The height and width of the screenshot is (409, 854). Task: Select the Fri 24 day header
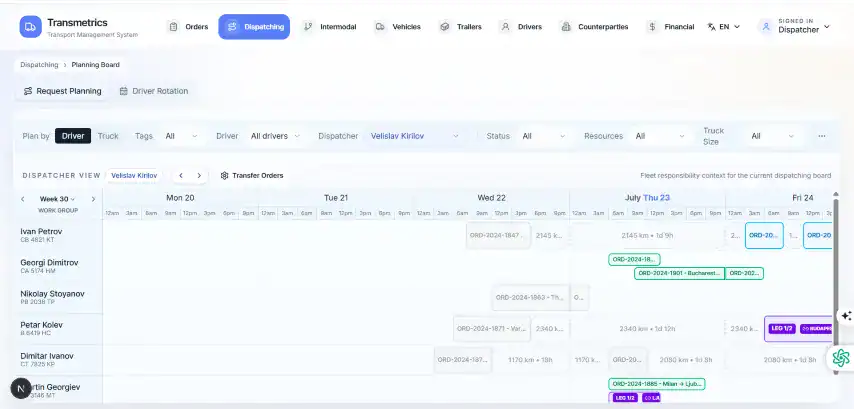coord(803,198)
